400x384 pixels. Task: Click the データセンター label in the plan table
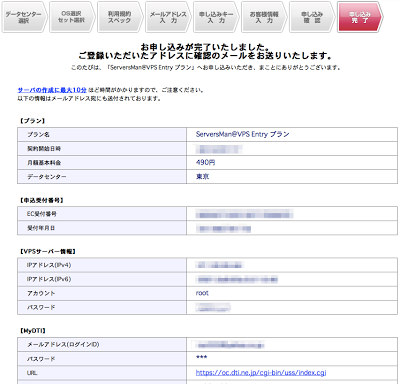(102, 176)
